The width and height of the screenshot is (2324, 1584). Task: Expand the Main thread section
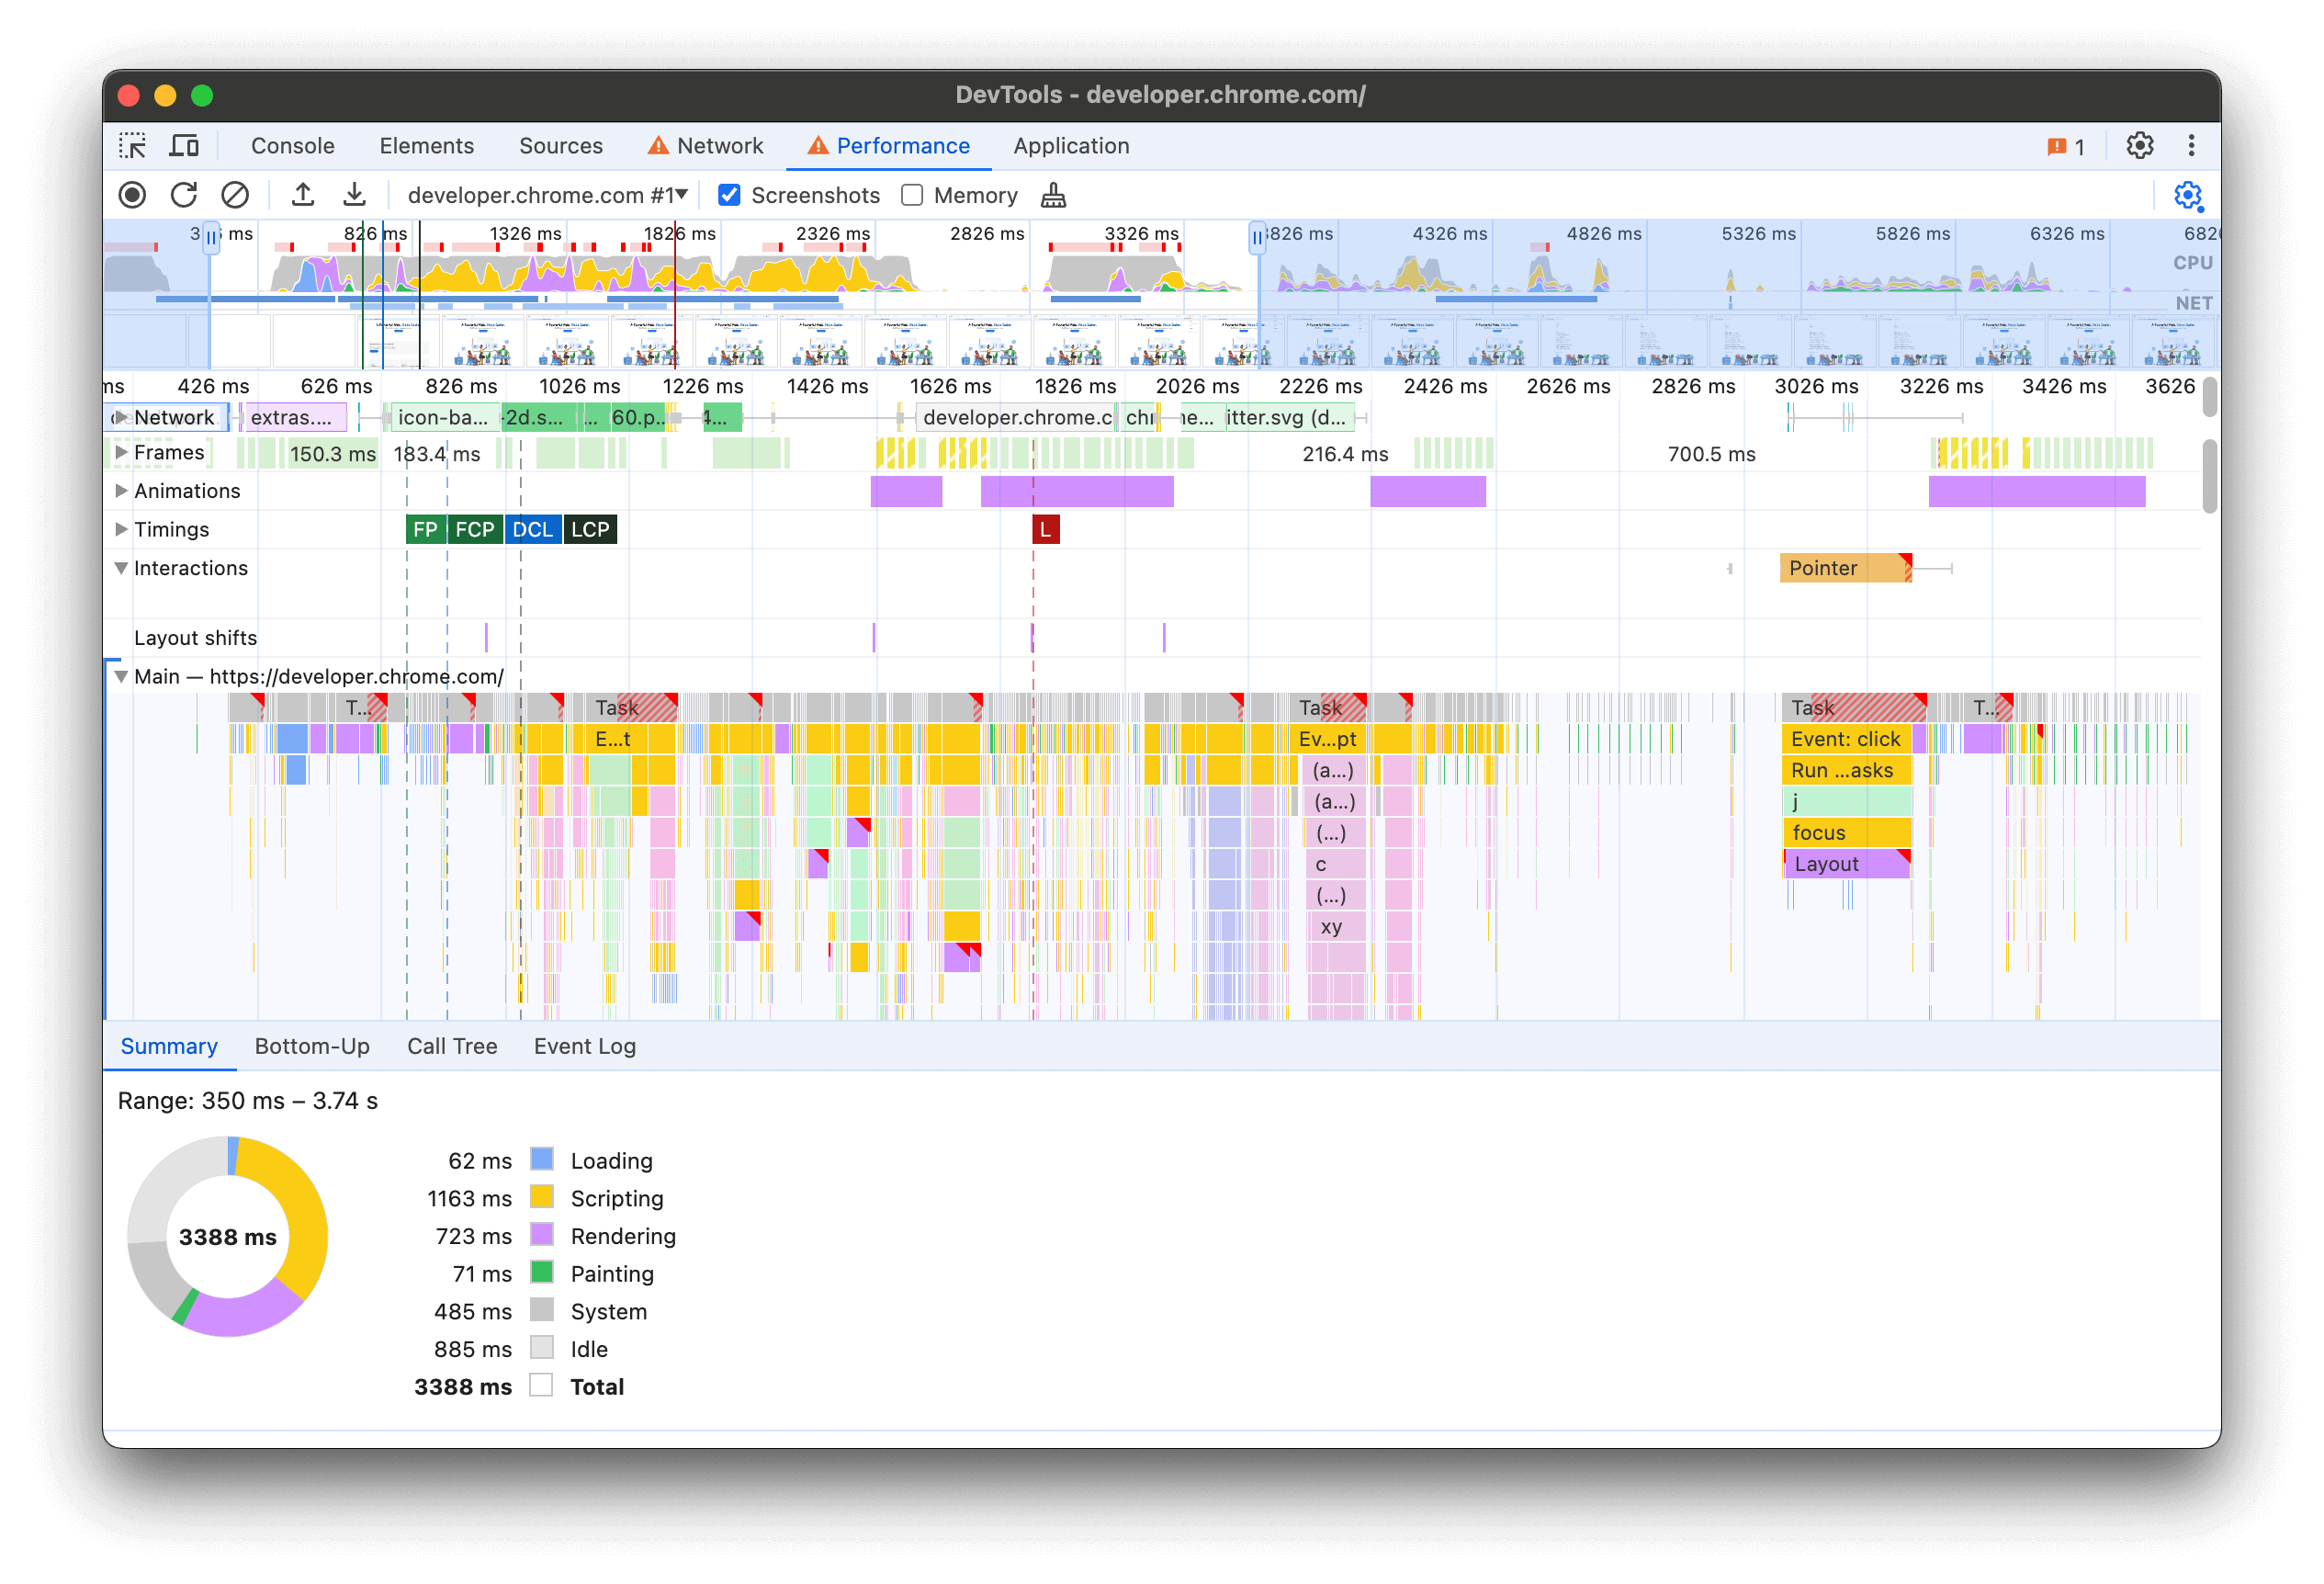[125, 674]
